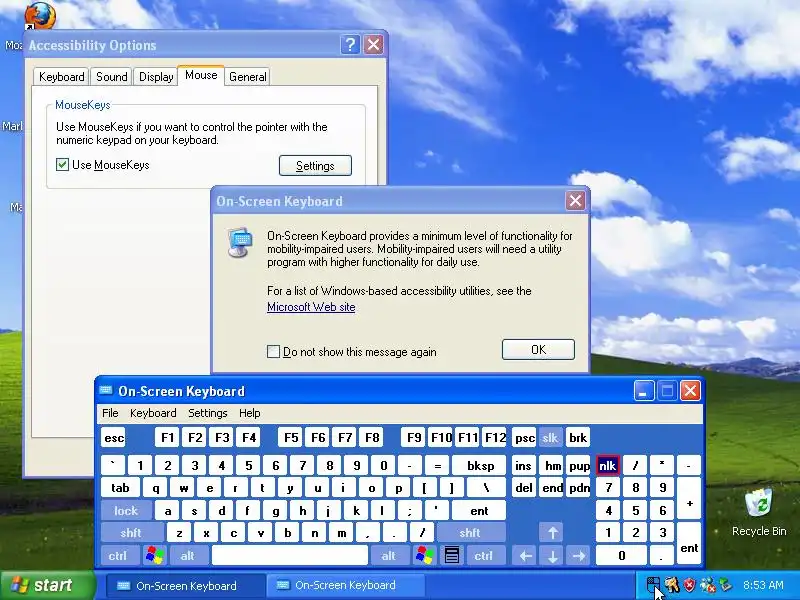Image resolution: width=800 pixels, height=600 pixels.
Task: Click the ins key
Action: (523, 465)
